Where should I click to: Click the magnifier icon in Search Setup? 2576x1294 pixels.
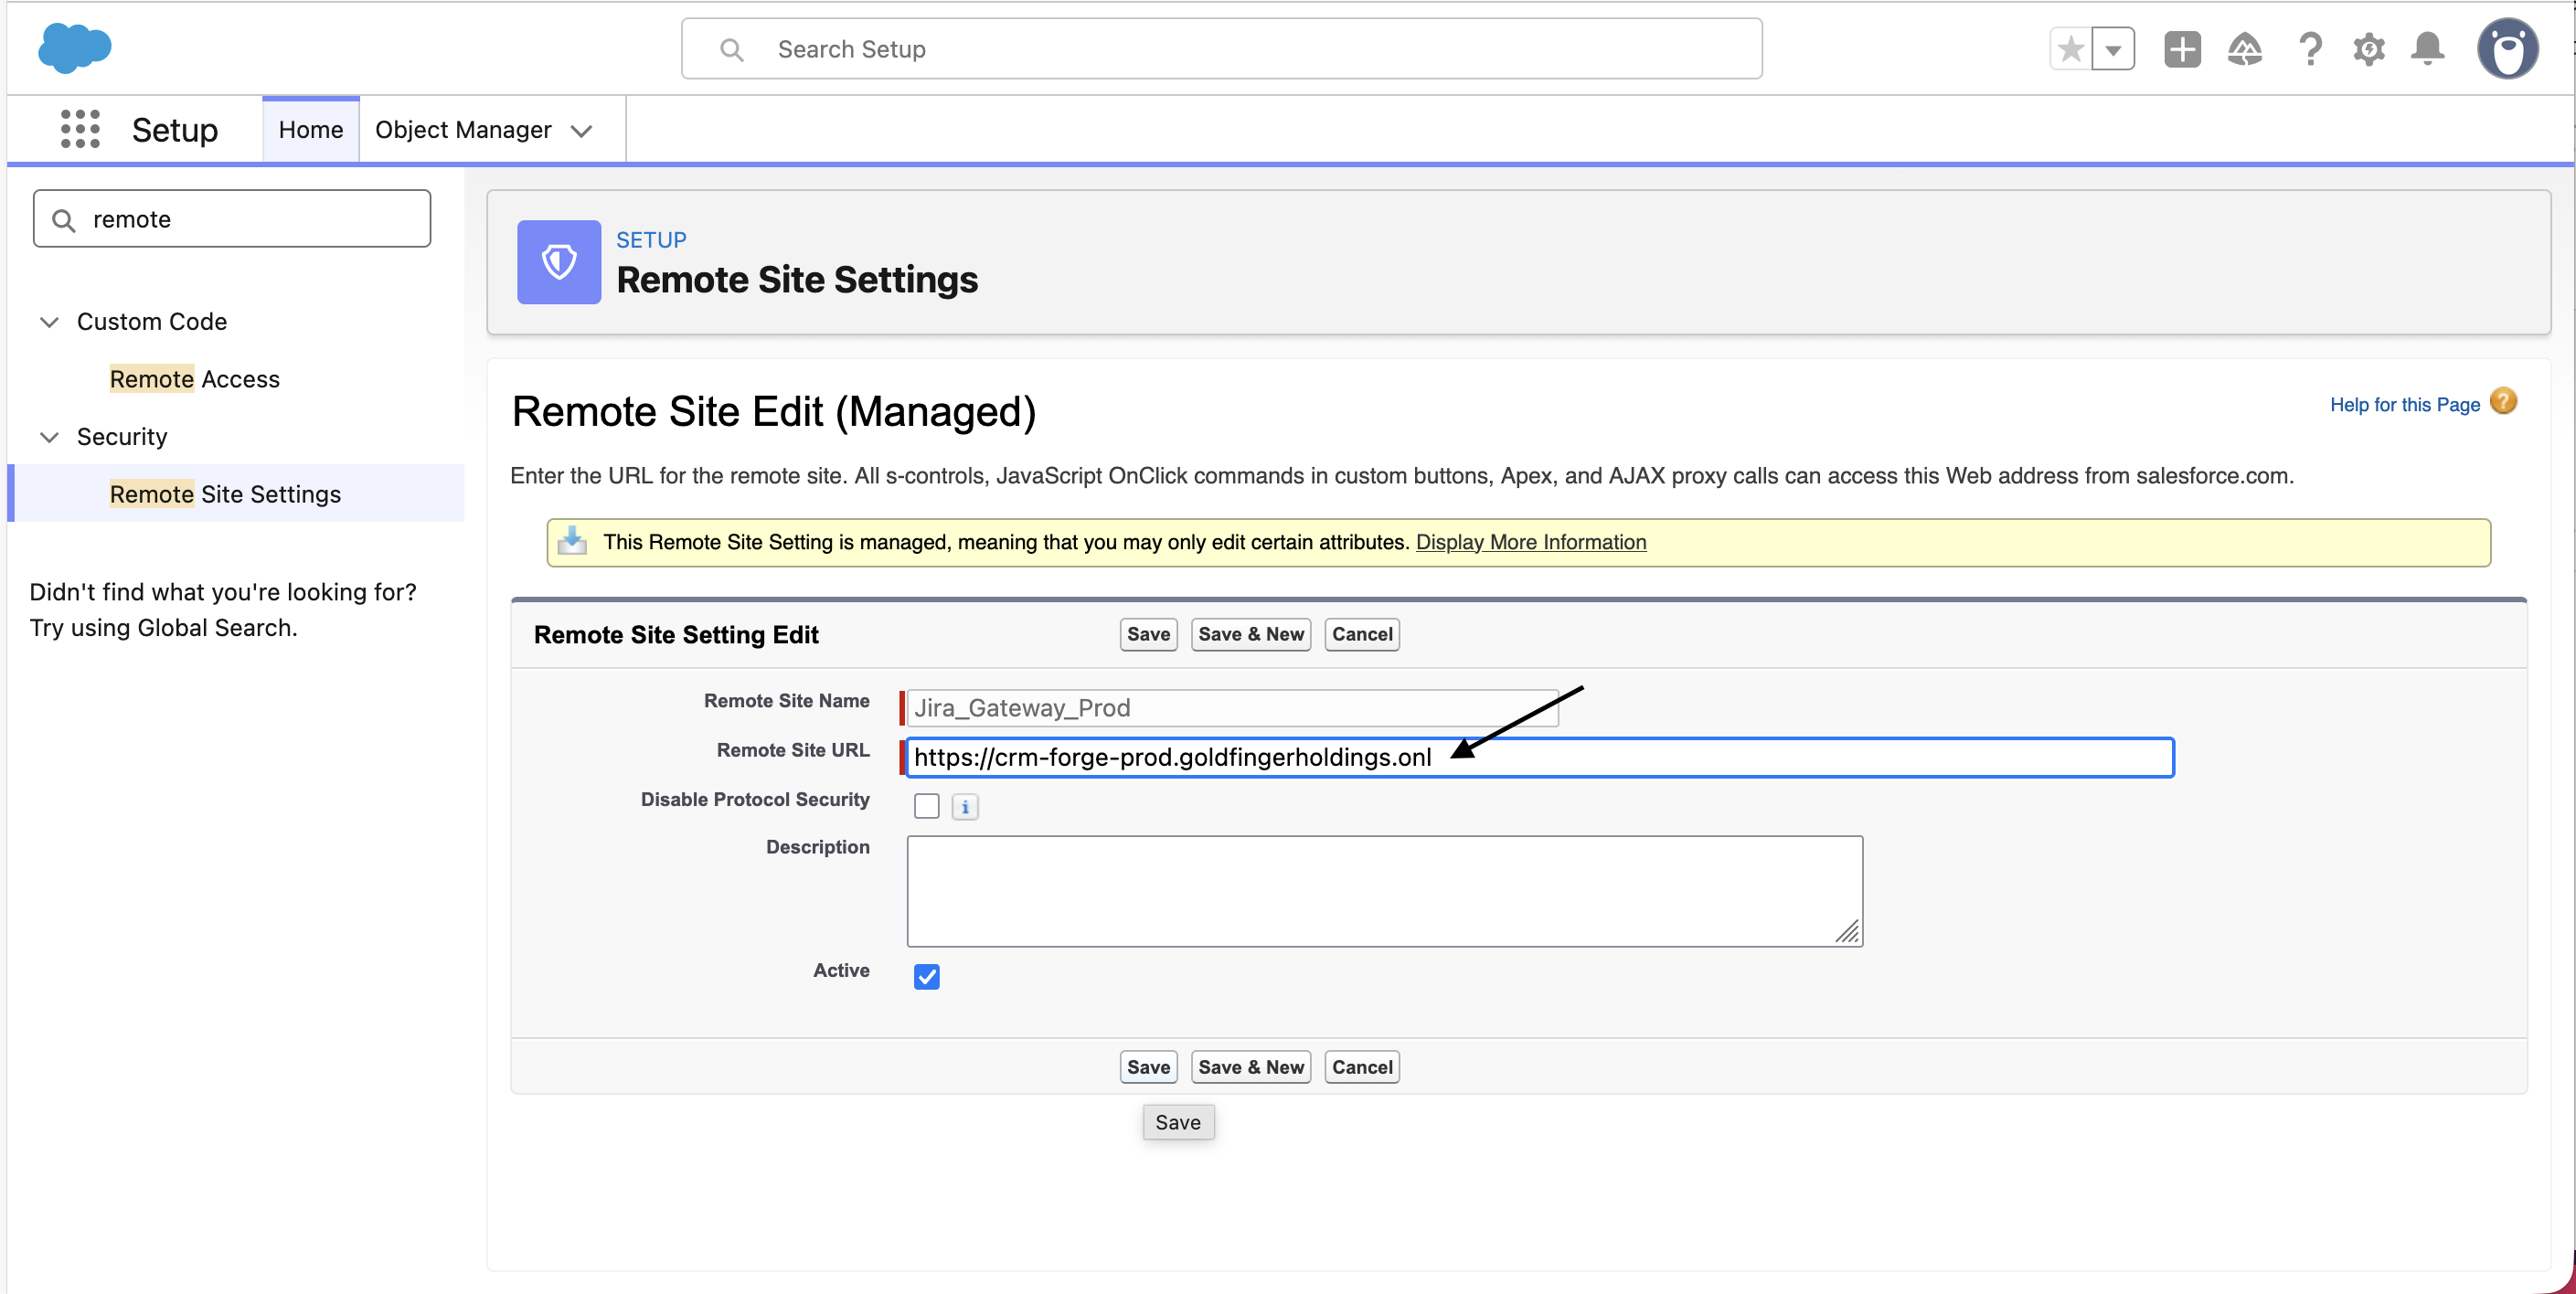tap(732, 49)
